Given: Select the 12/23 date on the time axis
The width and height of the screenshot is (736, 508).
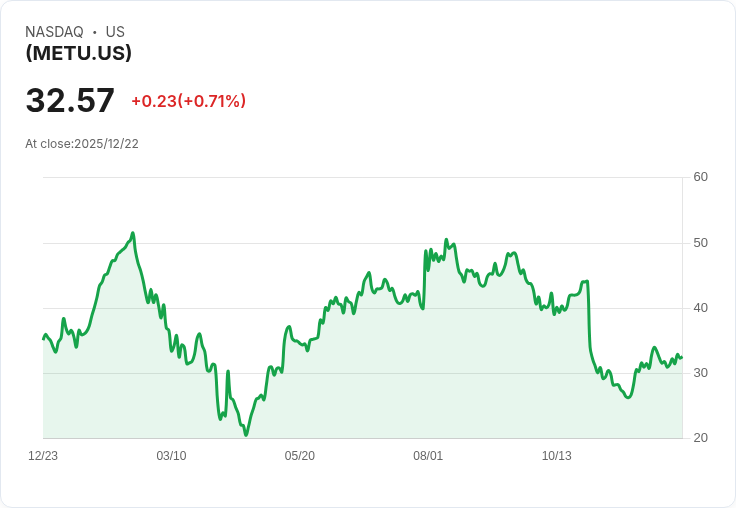Looking at the screenshot, I should click(43, 456).
